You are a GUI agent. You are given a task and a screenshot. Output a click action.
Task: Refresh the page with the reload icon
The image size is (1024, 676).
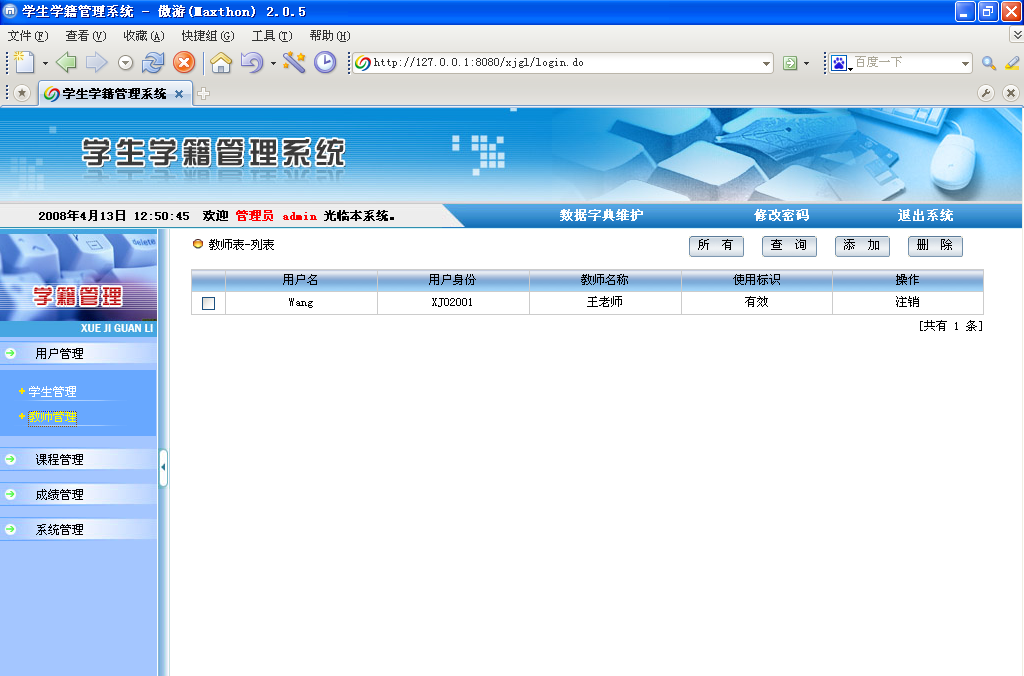tap(152, 62)
